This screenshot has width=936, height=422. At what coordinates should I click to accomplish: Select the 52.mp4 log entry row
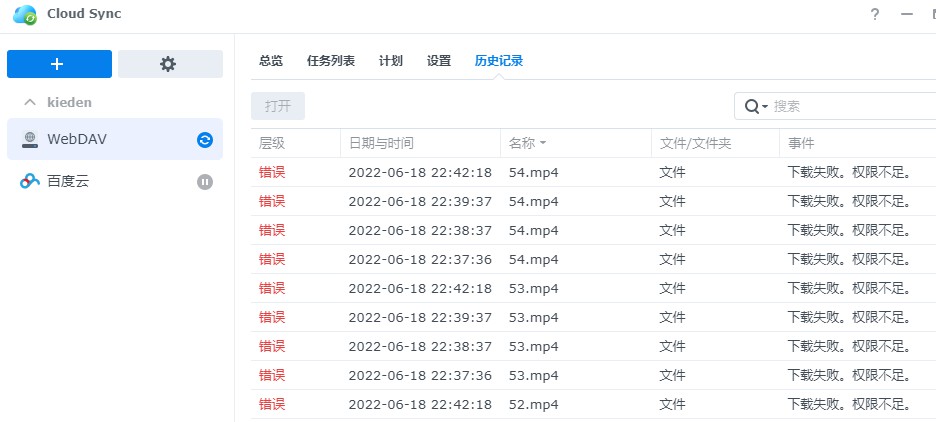[593, 405]
